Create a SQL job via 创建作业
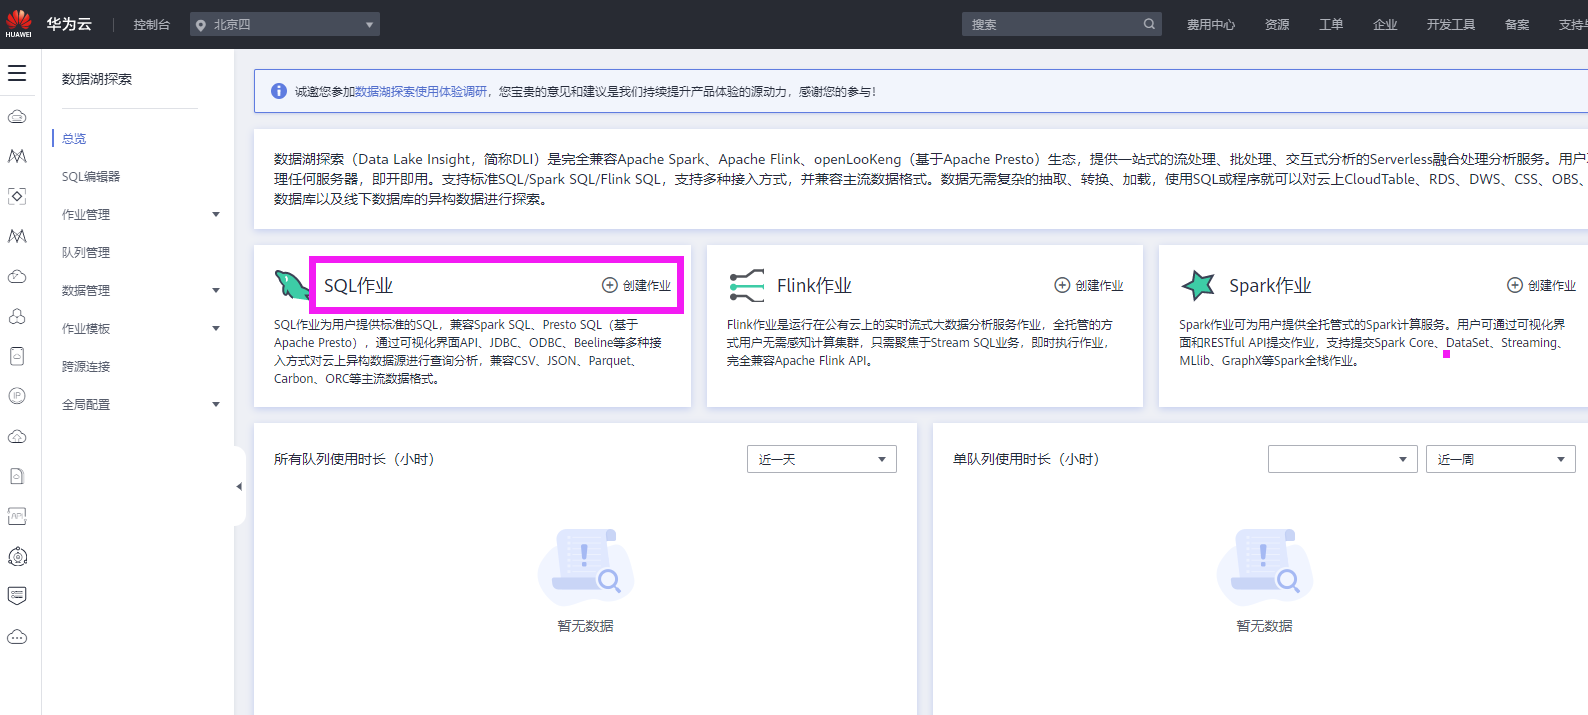 [647, 285]
